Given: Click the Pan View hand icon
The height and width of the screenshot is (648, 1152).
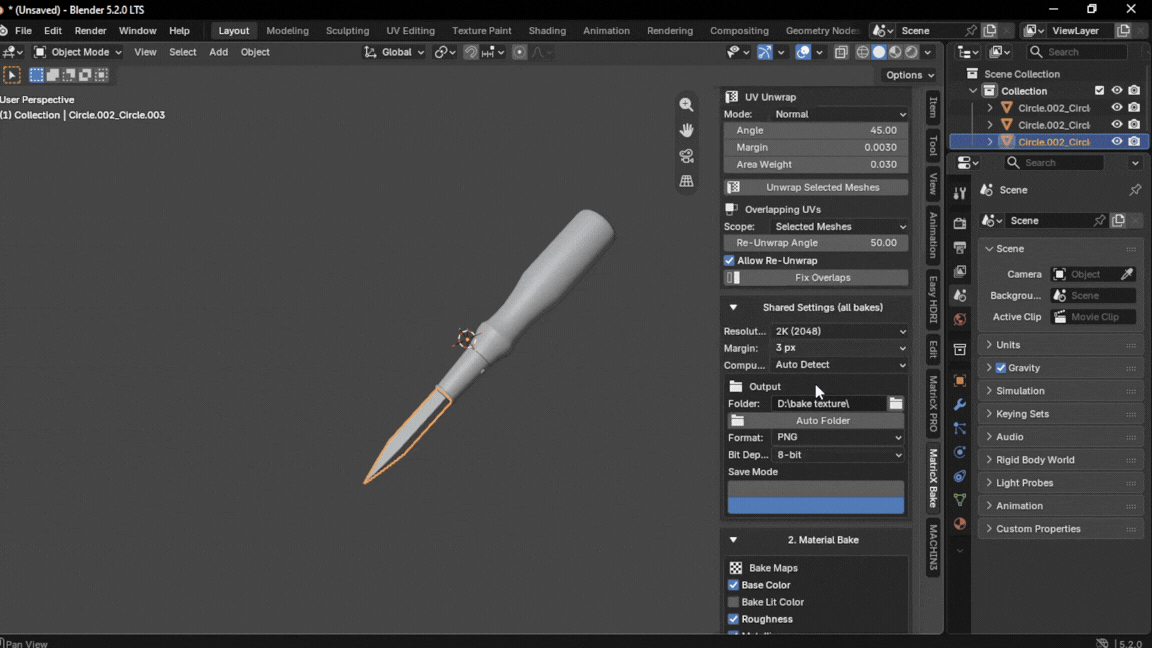Looking at the screenshot, I should pyautogui.click(x=686, y=130).
